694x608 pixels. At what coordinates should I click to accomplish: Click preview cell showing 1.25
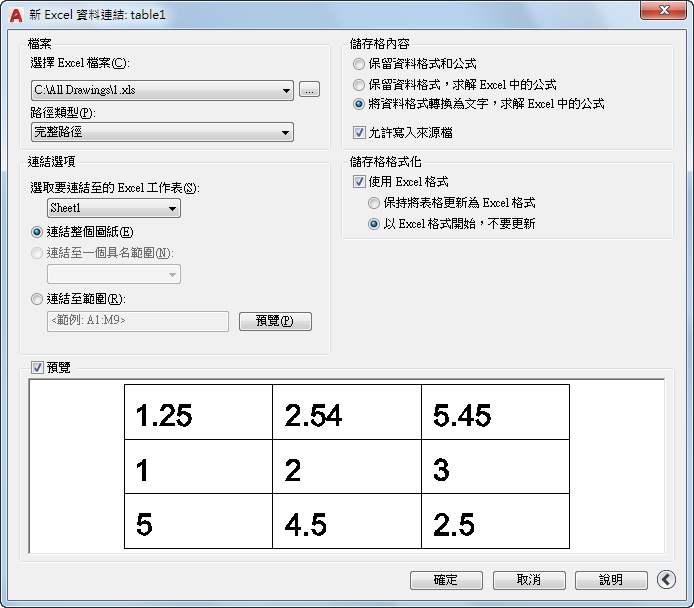click(x=198, y=412)
